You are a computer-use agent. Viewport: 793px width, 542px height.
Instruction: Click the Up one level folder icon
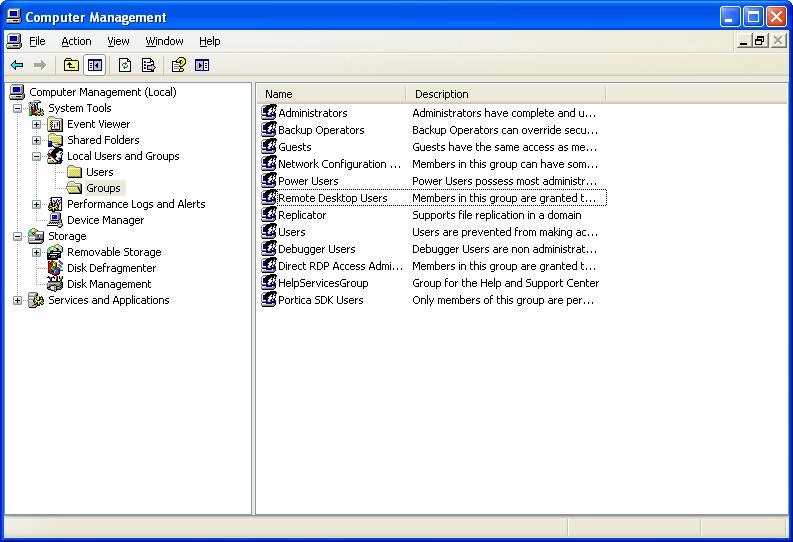(71, 65)
